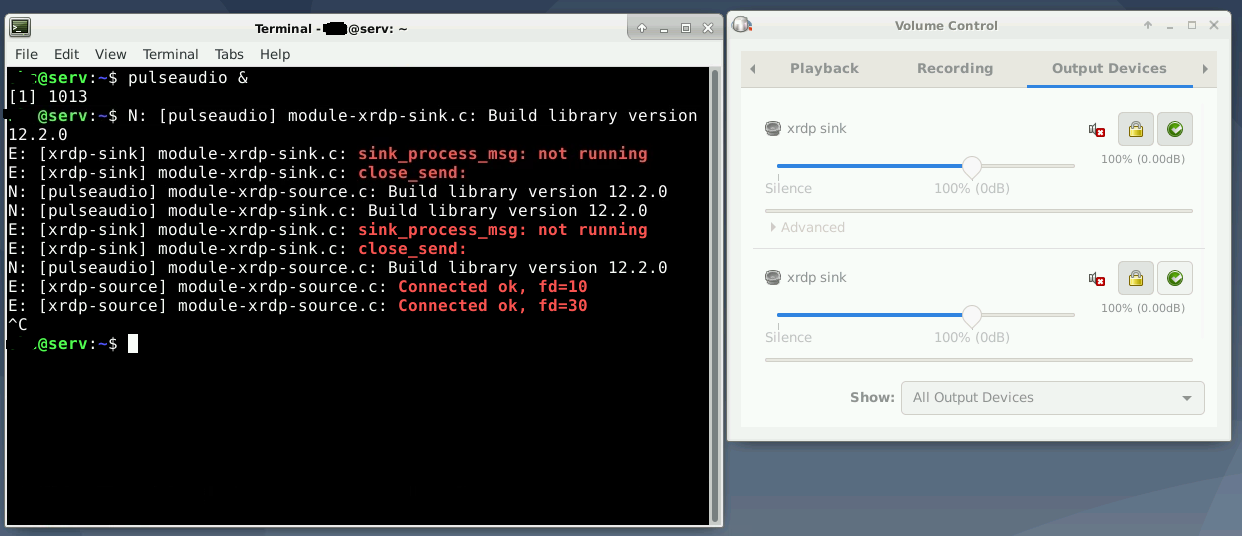Switch to the Recording tab
Image resolution: width=1242 pixels, height=536 pixels.
[x=954, y=68]
